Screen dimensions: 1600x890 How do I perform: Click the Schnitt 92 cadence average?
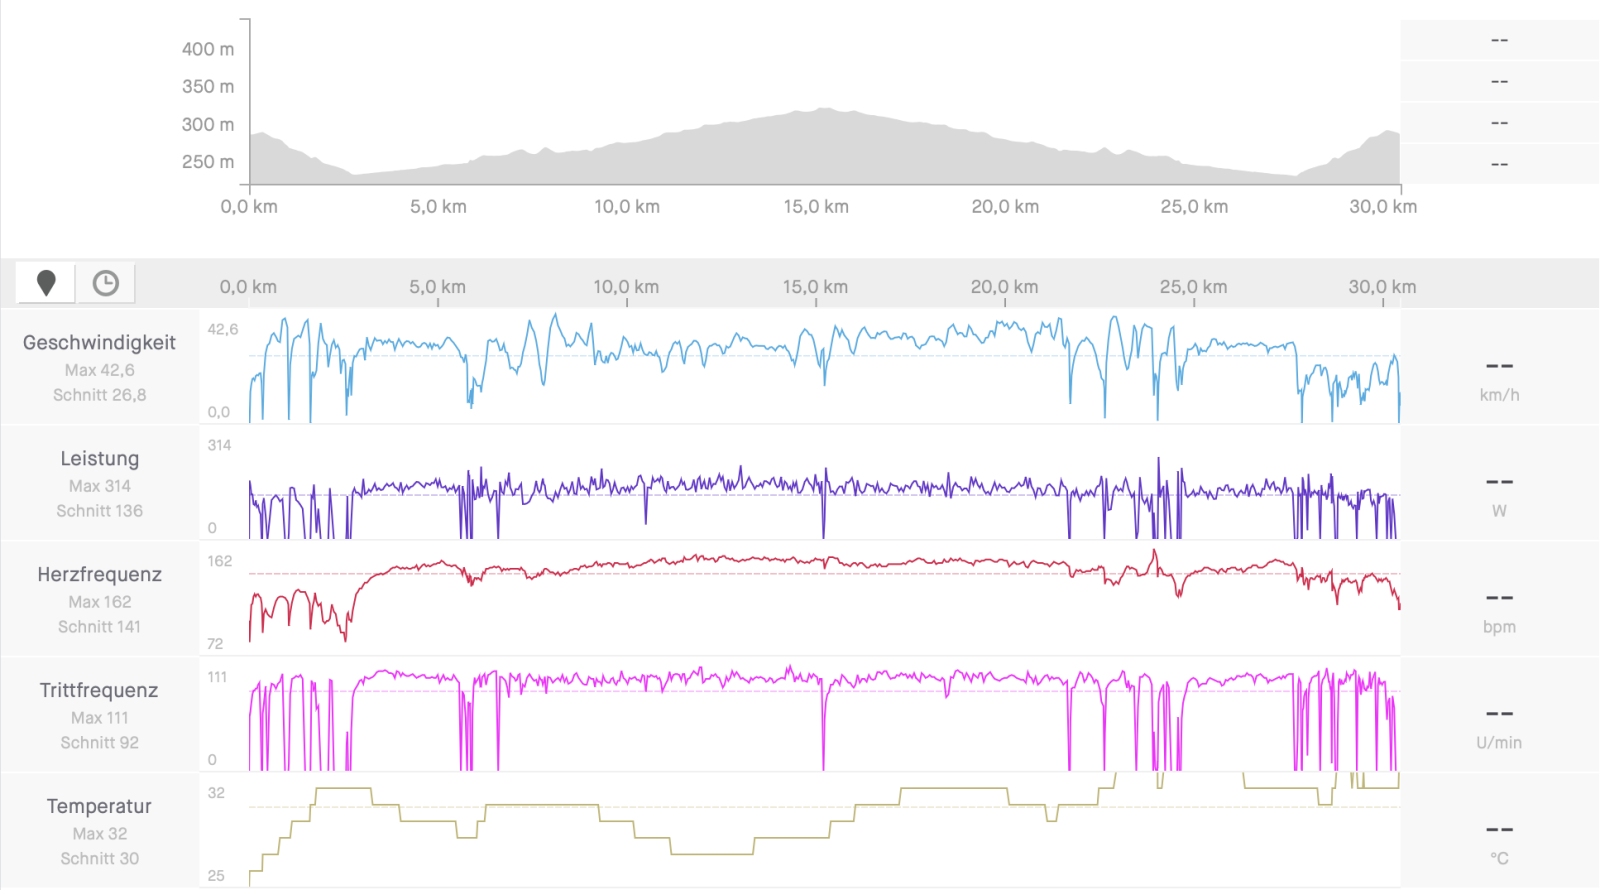pyautogui.click(x=99, y=743)
